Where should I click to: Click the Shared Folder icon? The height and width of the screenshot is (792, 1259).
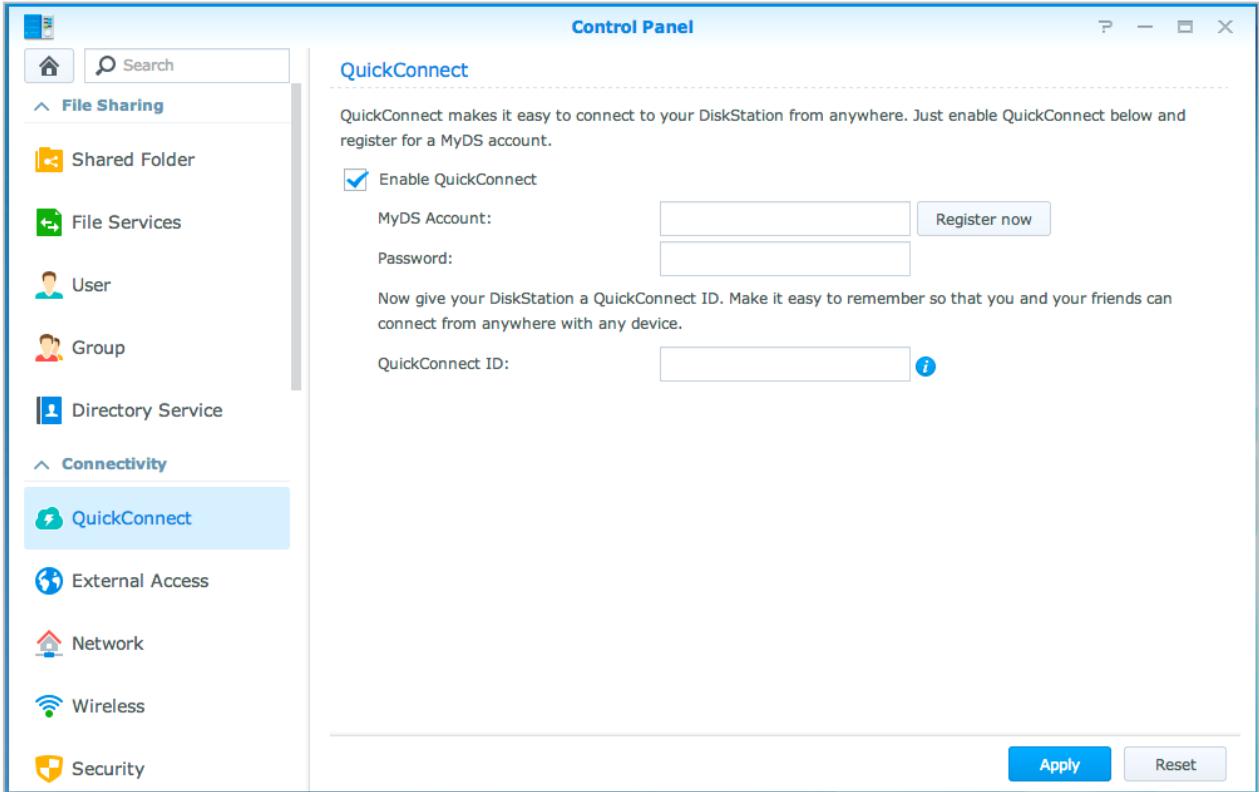click(x=49, y=160)
